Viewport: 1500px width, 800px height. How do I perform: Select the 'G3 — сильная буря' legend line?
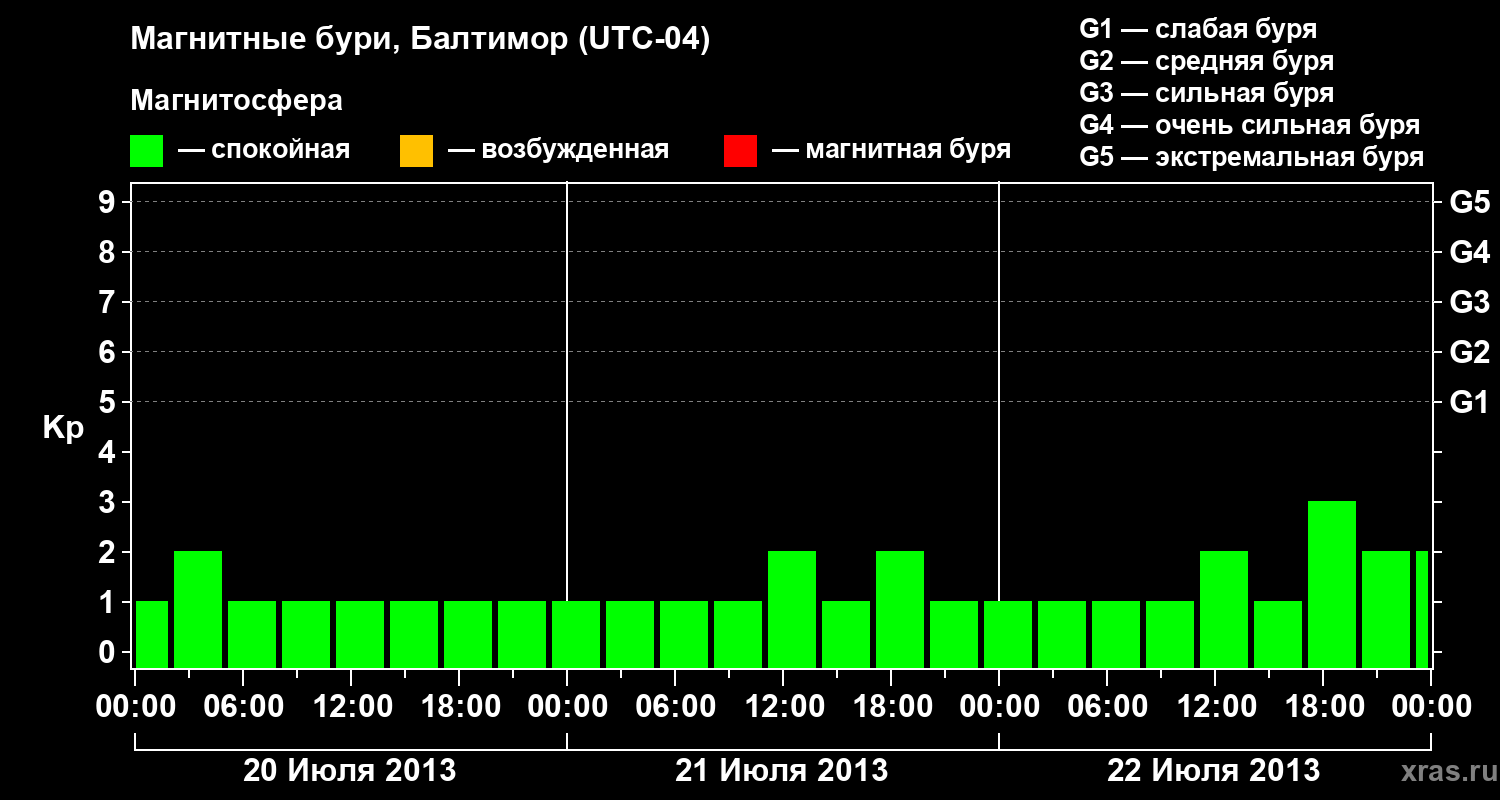click(1207, 93)
